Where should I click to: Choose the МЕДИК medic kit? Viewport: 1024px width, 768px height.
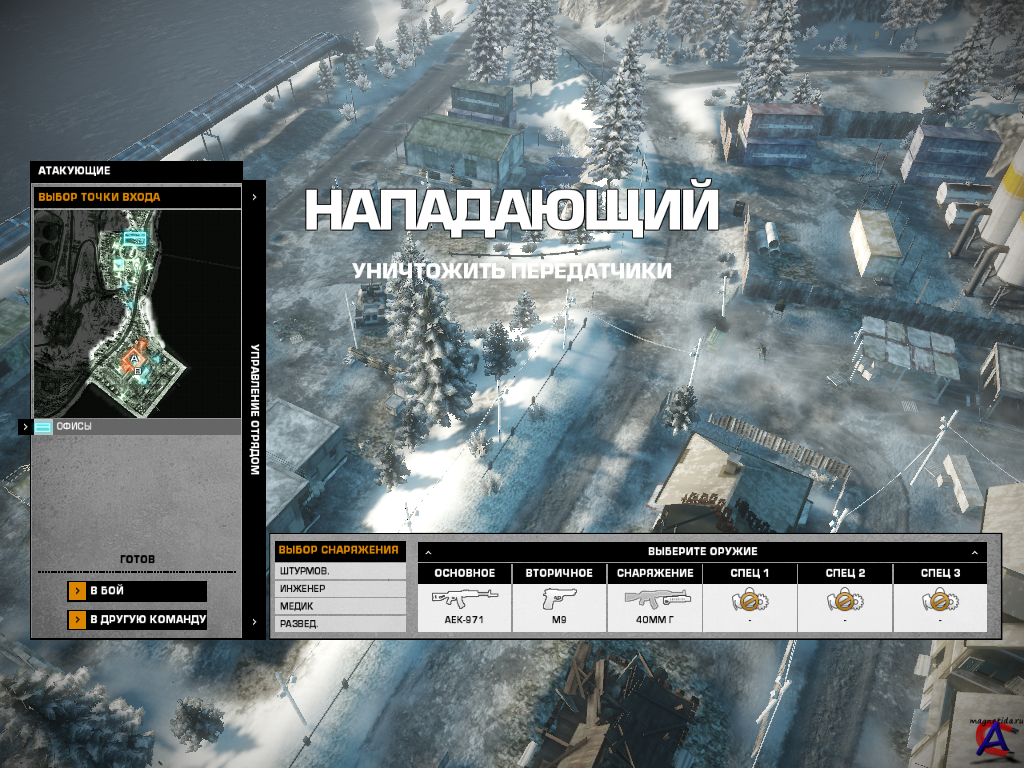tap(340, 606)
